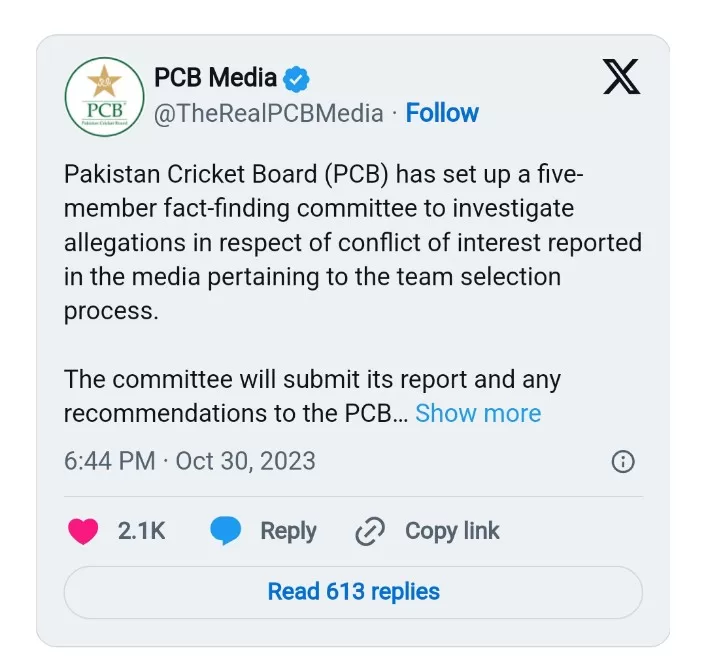
Task: Open the X logo link
Action: (x=621, y=77)
